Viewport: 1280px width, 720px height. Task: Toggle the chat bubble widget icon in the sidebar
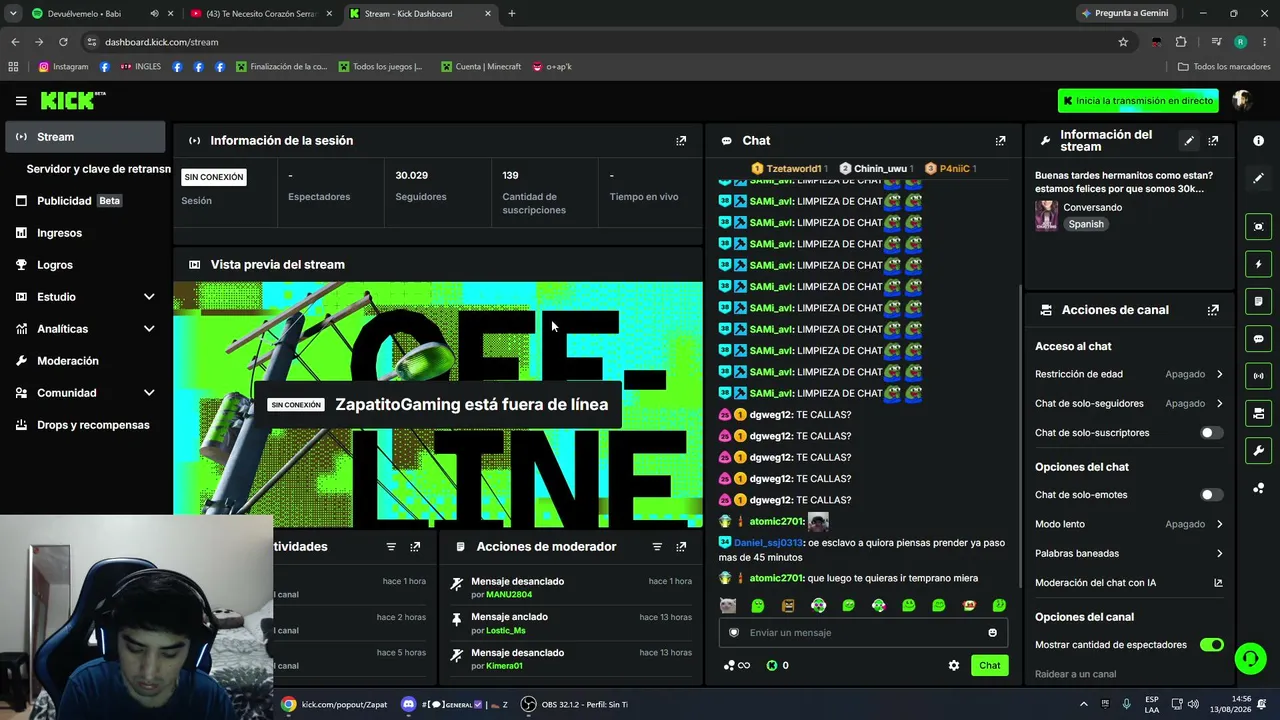(x=1258, y=339)
